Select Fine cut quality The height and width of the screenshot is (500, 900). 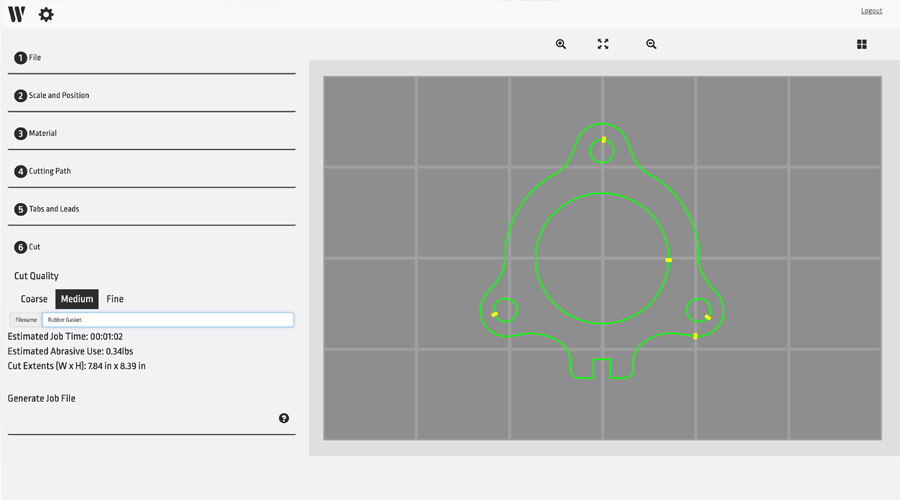[115, 299]
